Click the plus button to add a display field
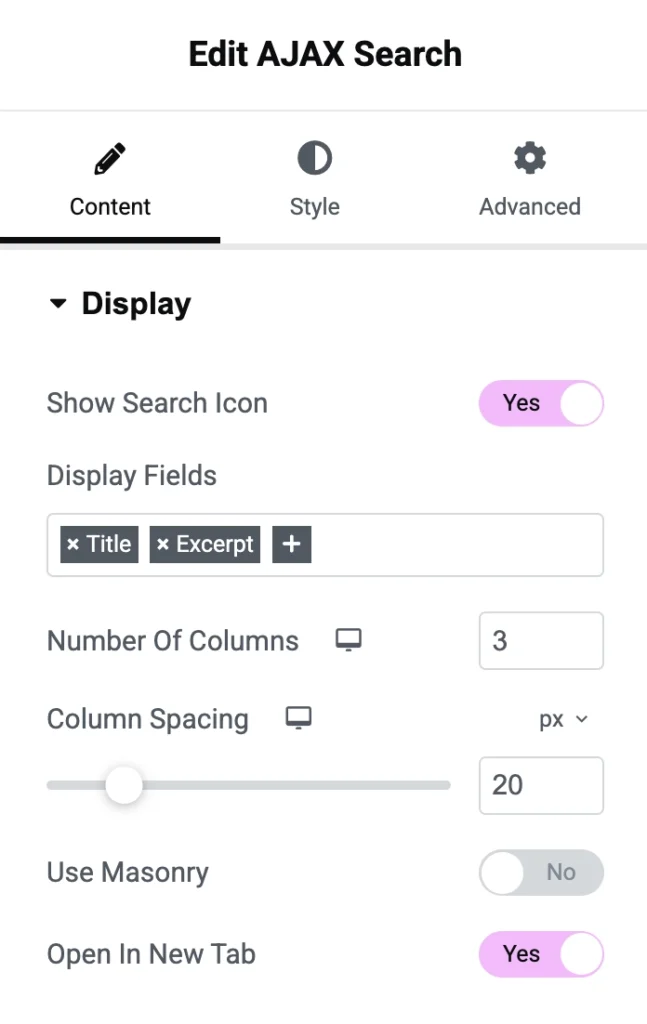The height and width of the screenshot is (1024, 647). 291,545
